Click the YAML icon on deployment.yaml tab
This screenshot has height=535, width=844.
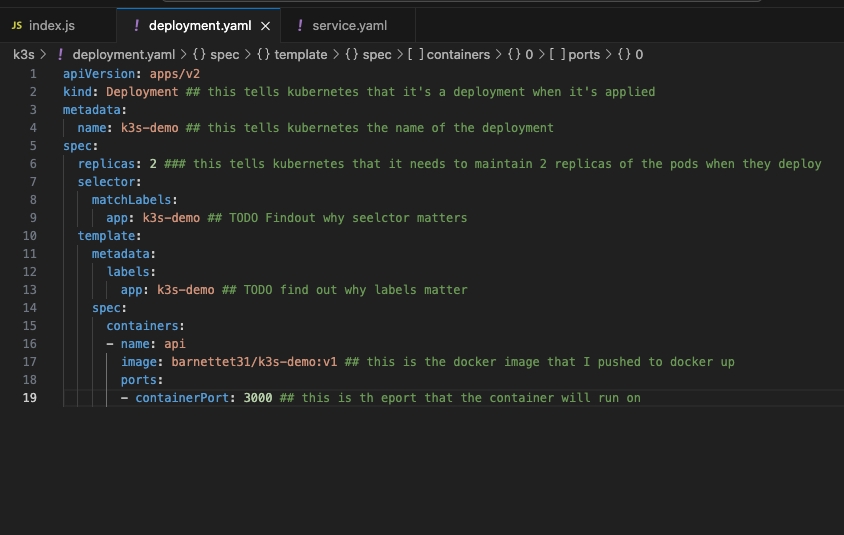[x=136, y=25]
